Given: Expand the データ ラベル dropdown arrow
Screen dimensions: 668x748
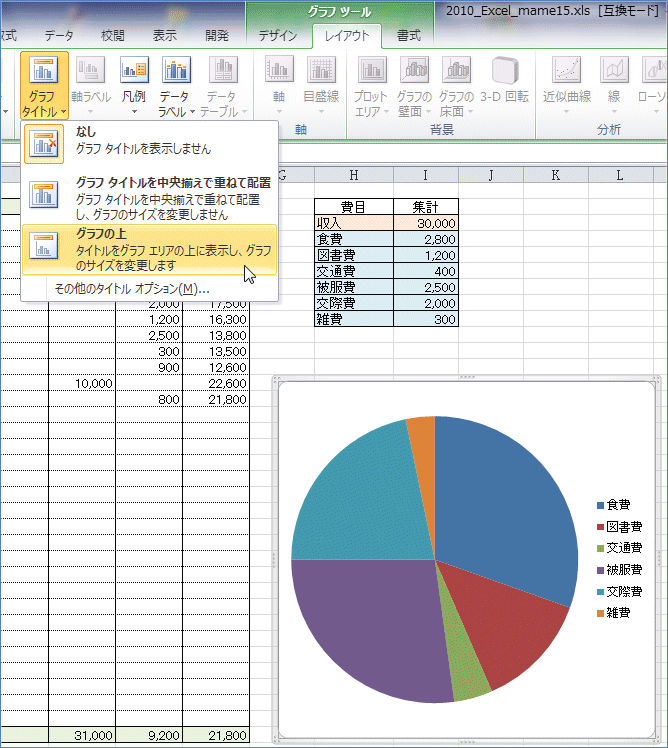Looking at the screenshot, I should [x=192, y=112].
